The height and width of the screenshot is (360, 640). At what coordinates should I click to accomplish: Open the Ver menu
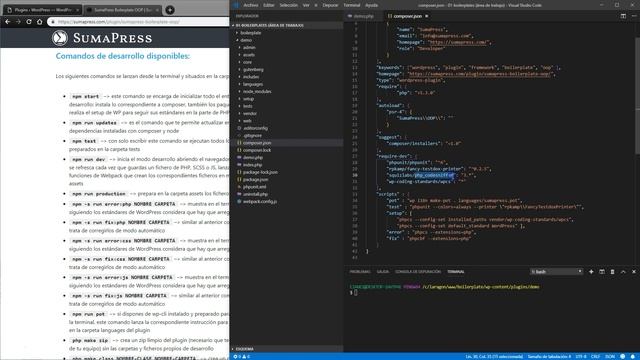point(306,5)
